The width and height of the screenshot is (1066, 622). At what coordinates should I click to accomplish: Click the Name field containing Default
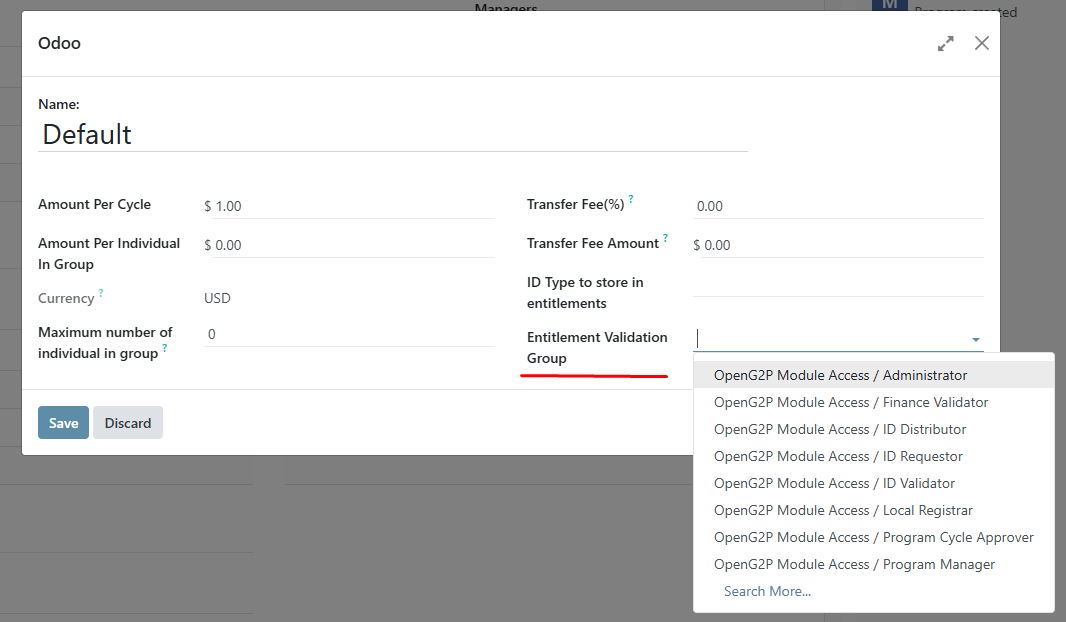coord(392,135)
